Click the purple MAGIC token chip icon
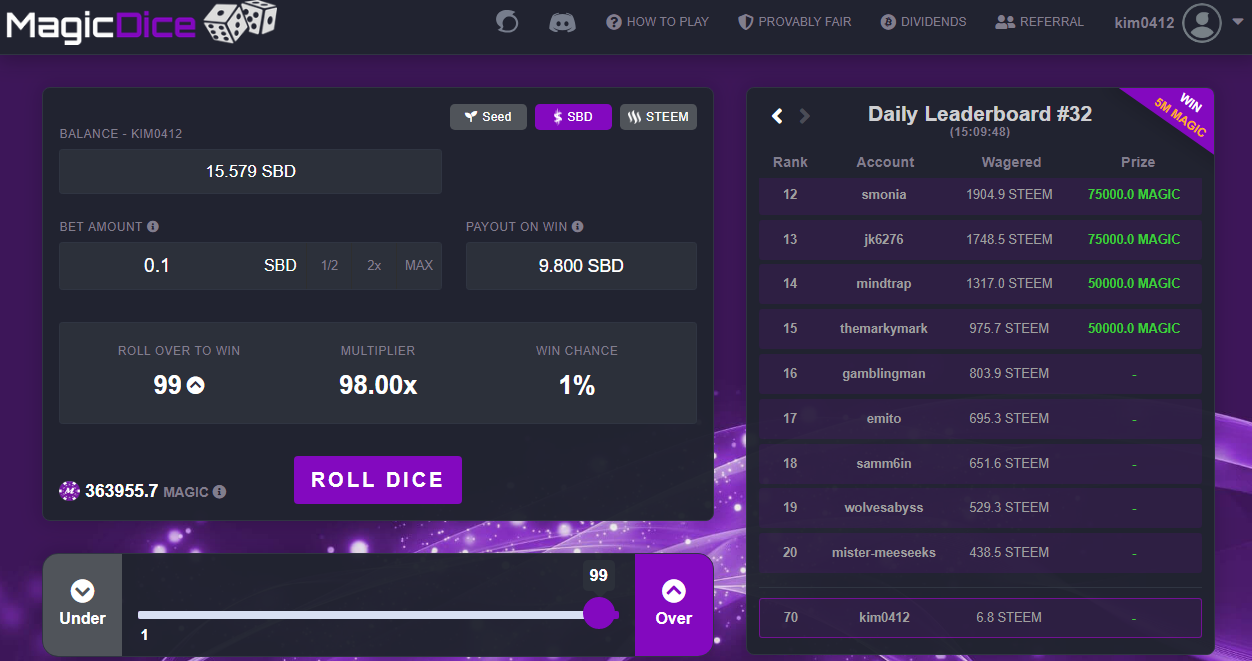The height and width of the screenshot is (661, 1252). pos(69,491)
